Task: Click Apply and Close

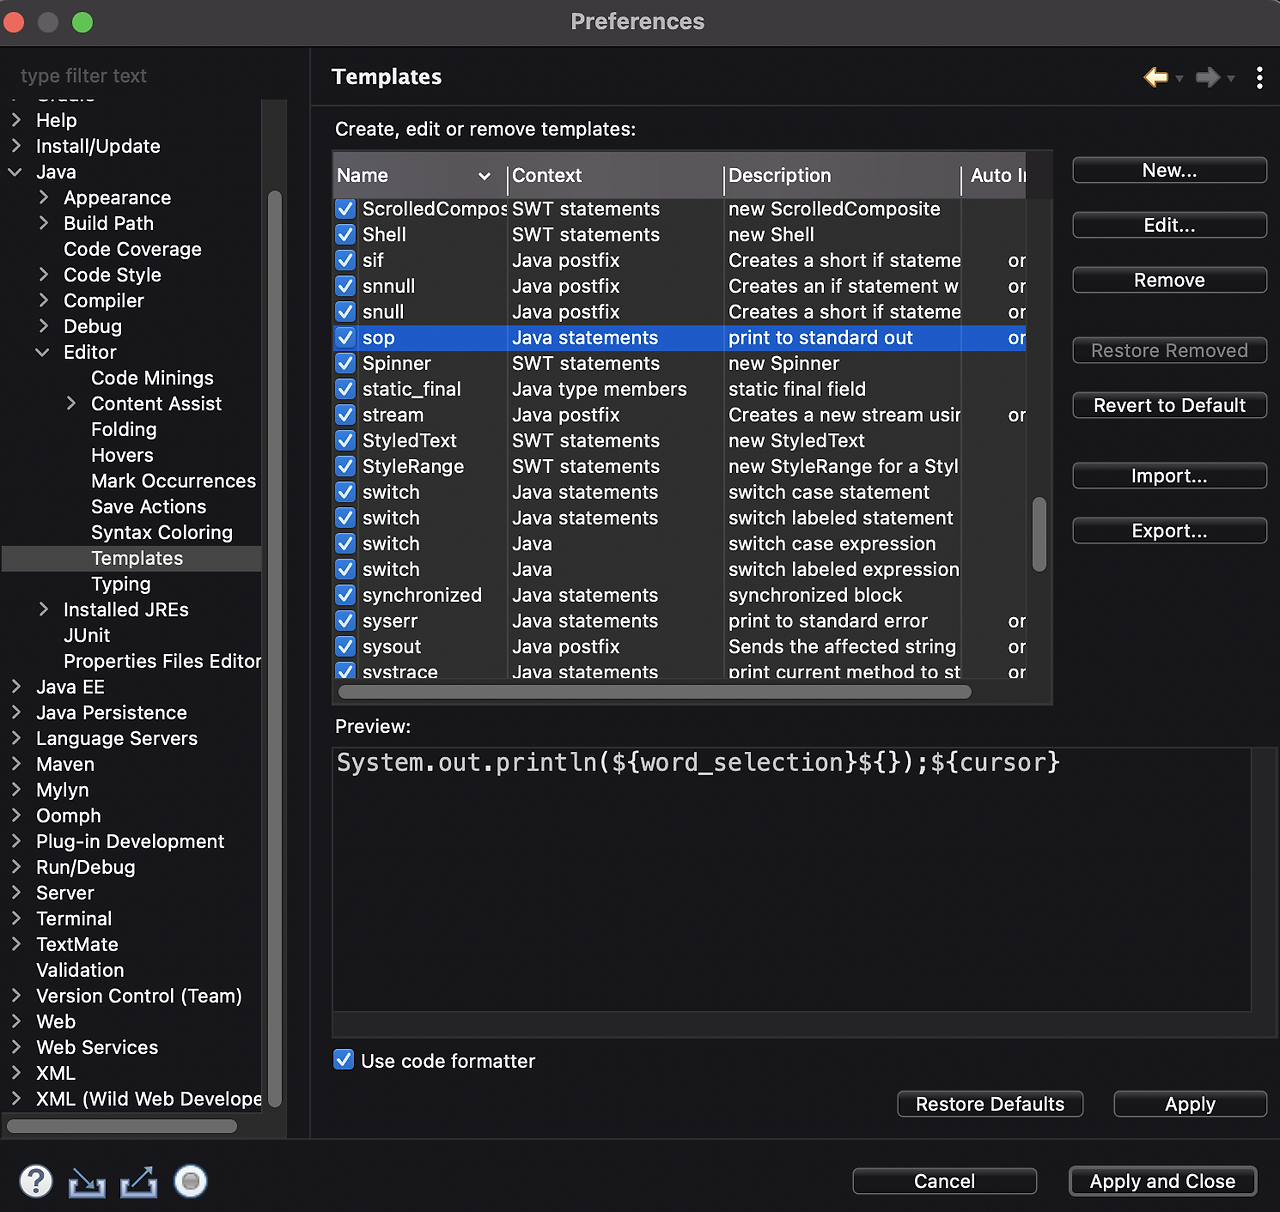Action: [1162, 1181]
